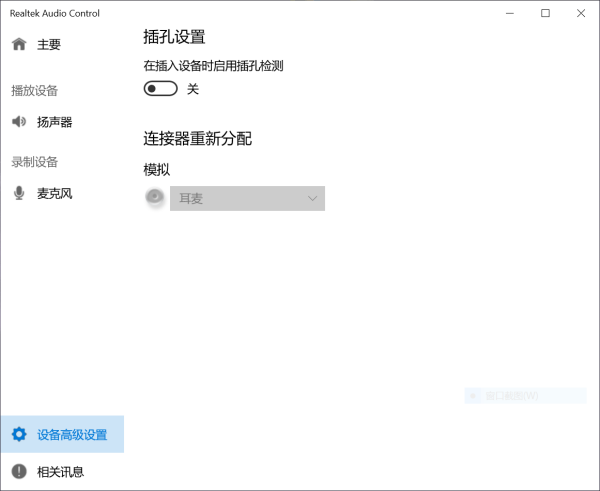Open the 耳麦 analog connector dropdown
Screen dimensions: 600x491
247,198
